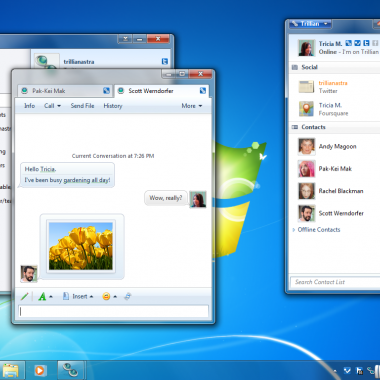
Task: Click trillianastra name in the background window
Action: 79,62
